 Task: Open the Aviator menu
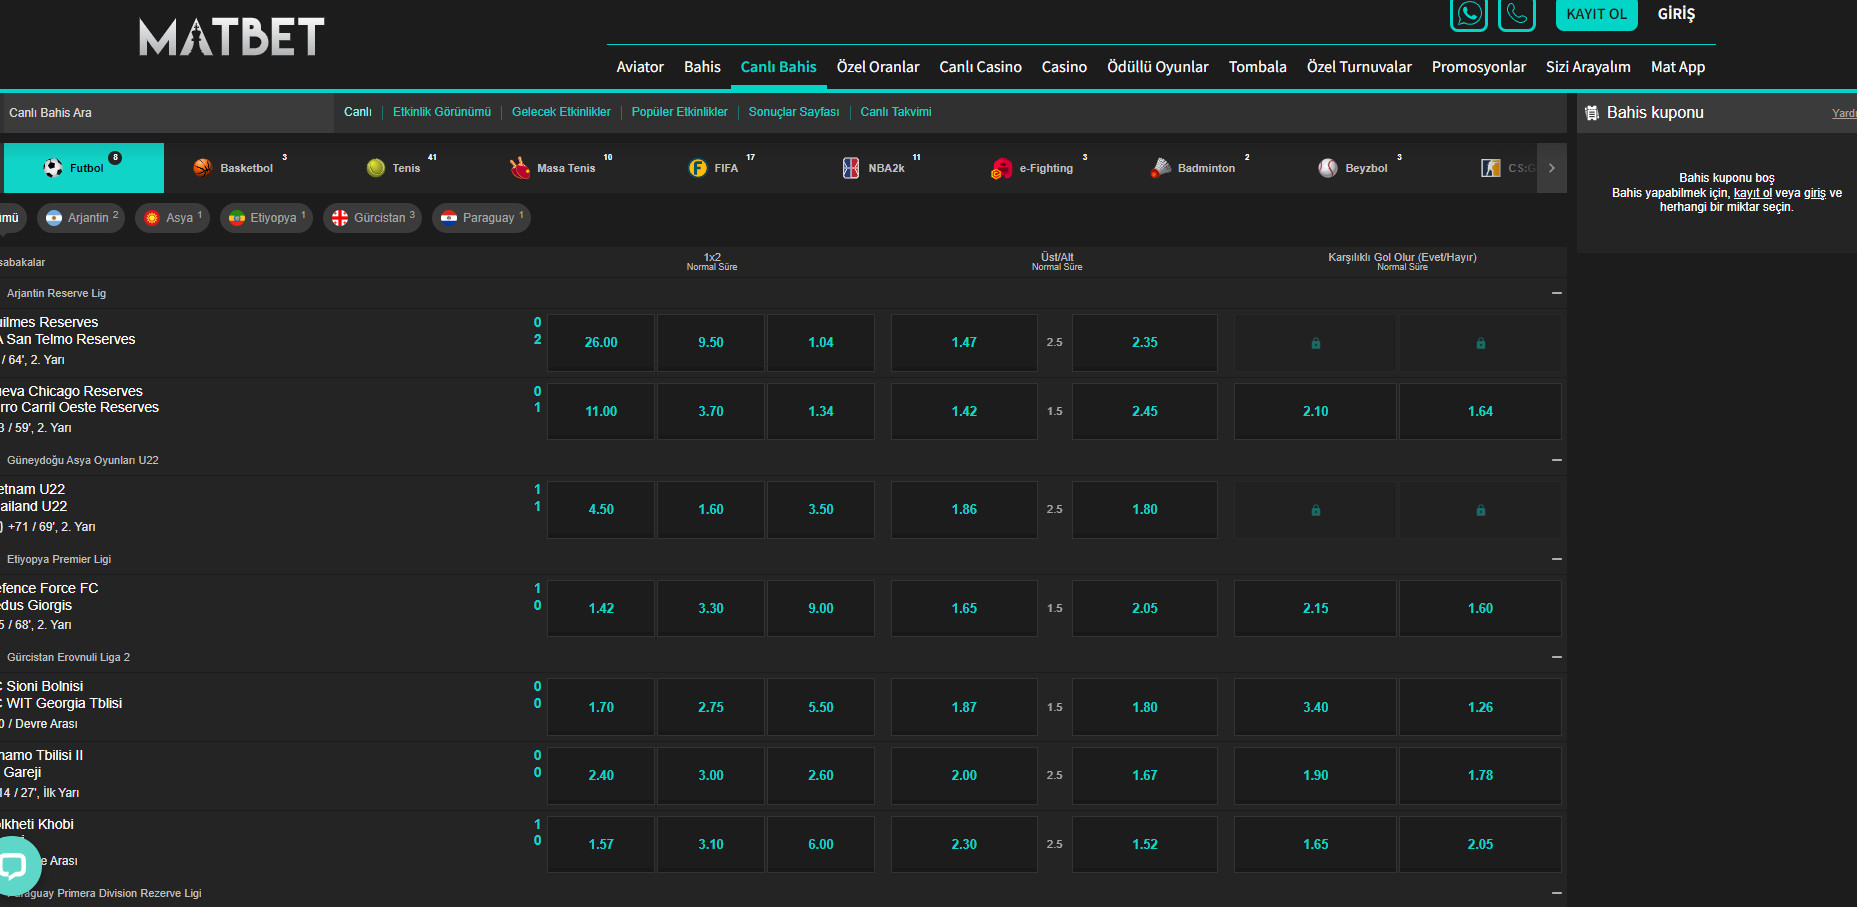640,67
